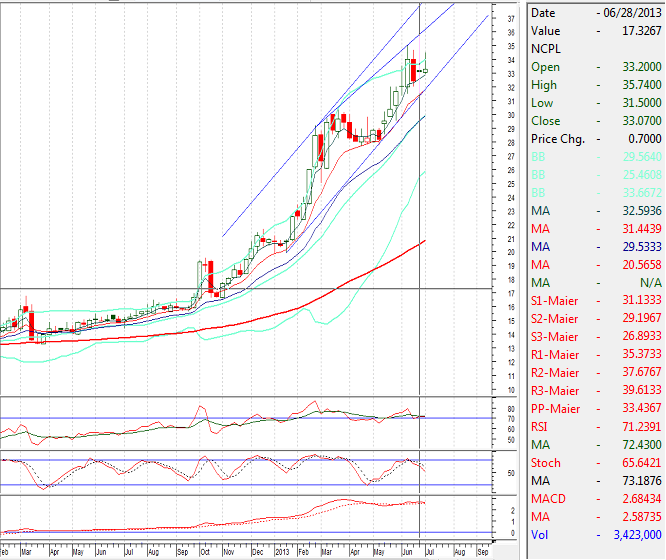Select the BB value 29.5640

(631, 157)
